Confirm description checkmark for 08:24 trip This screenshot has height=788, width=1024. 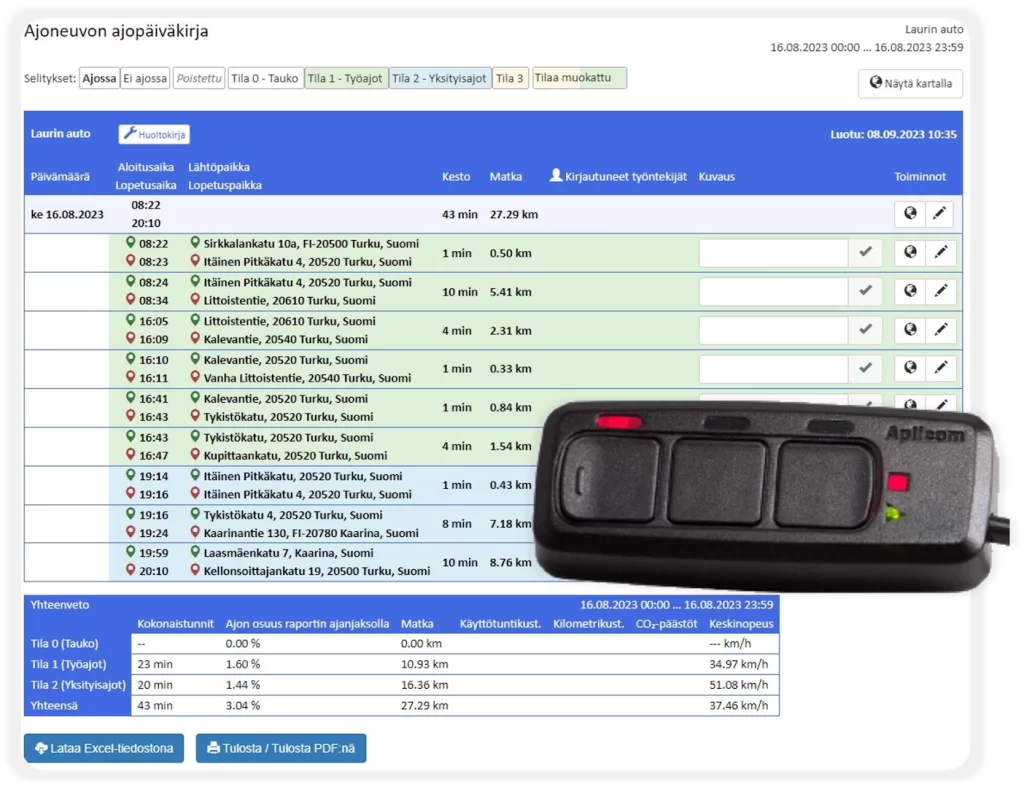(866, 291)
